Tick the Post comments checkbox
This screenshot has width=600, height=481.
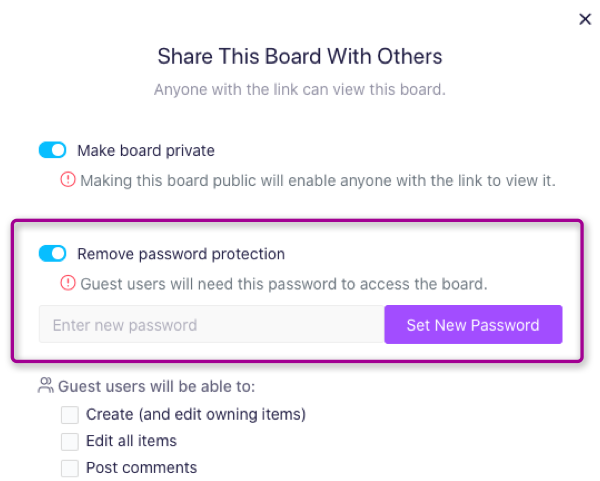tap(70, 468)
